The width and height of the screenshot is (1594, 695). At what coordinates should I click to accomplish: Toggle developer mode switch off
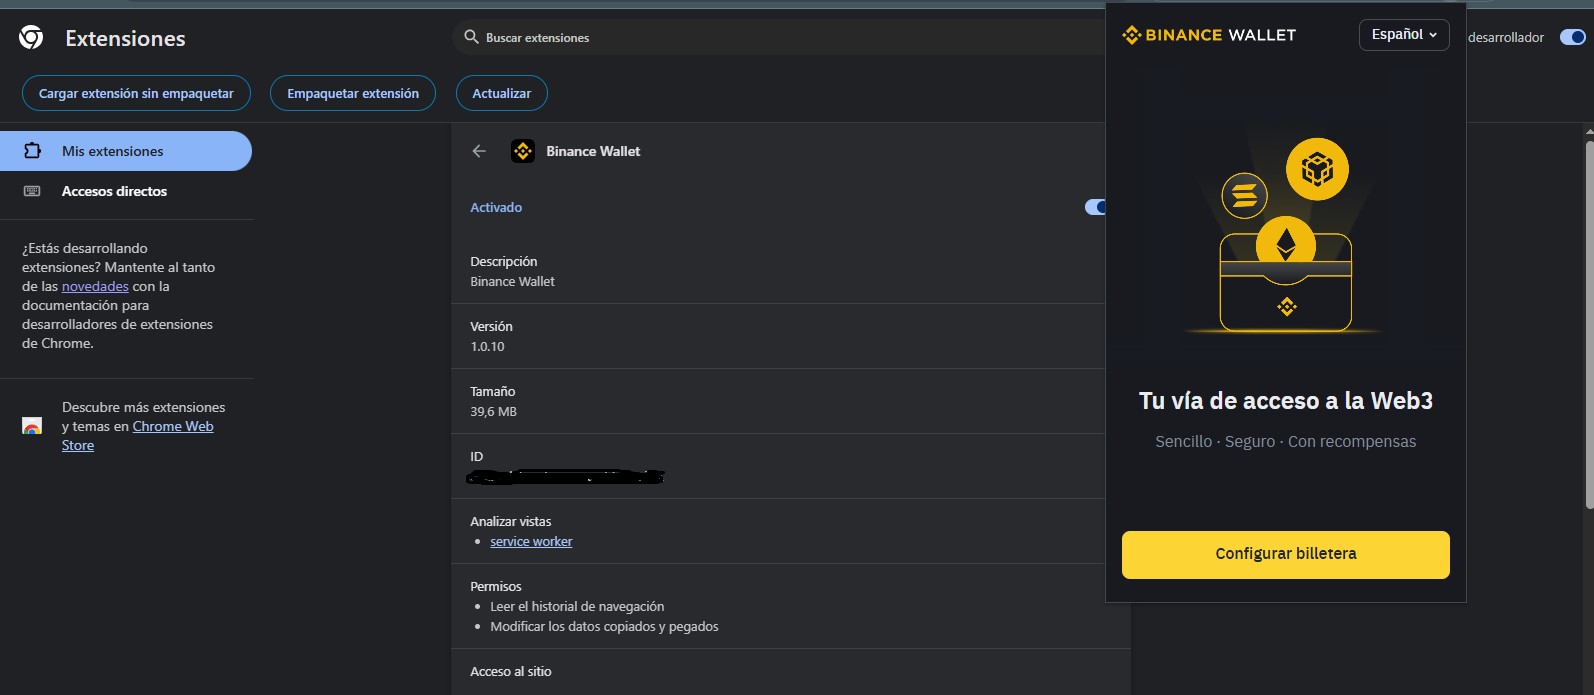[1572, 37]
